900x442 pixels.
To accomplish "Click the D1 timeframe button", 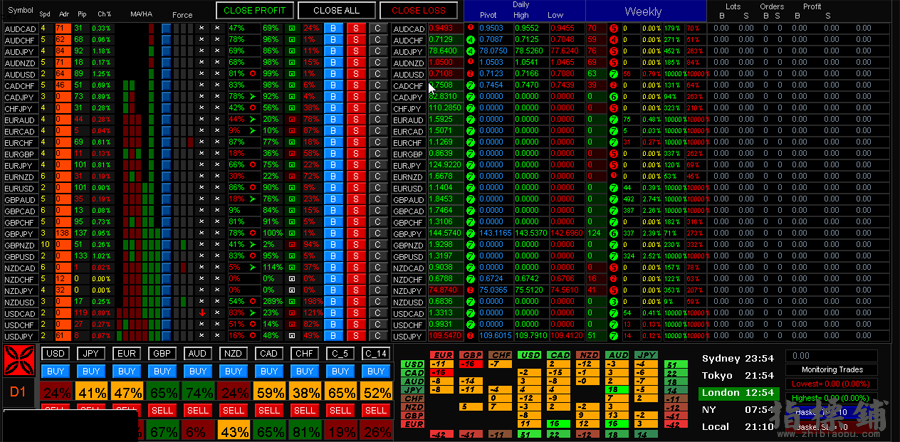I will 18,393.
